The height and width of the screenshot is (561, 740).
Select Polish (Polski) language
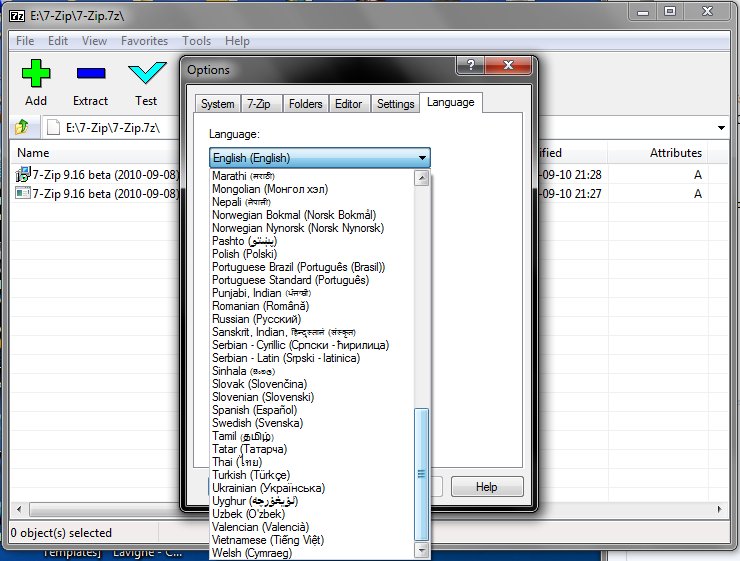(x=311, y=254)
